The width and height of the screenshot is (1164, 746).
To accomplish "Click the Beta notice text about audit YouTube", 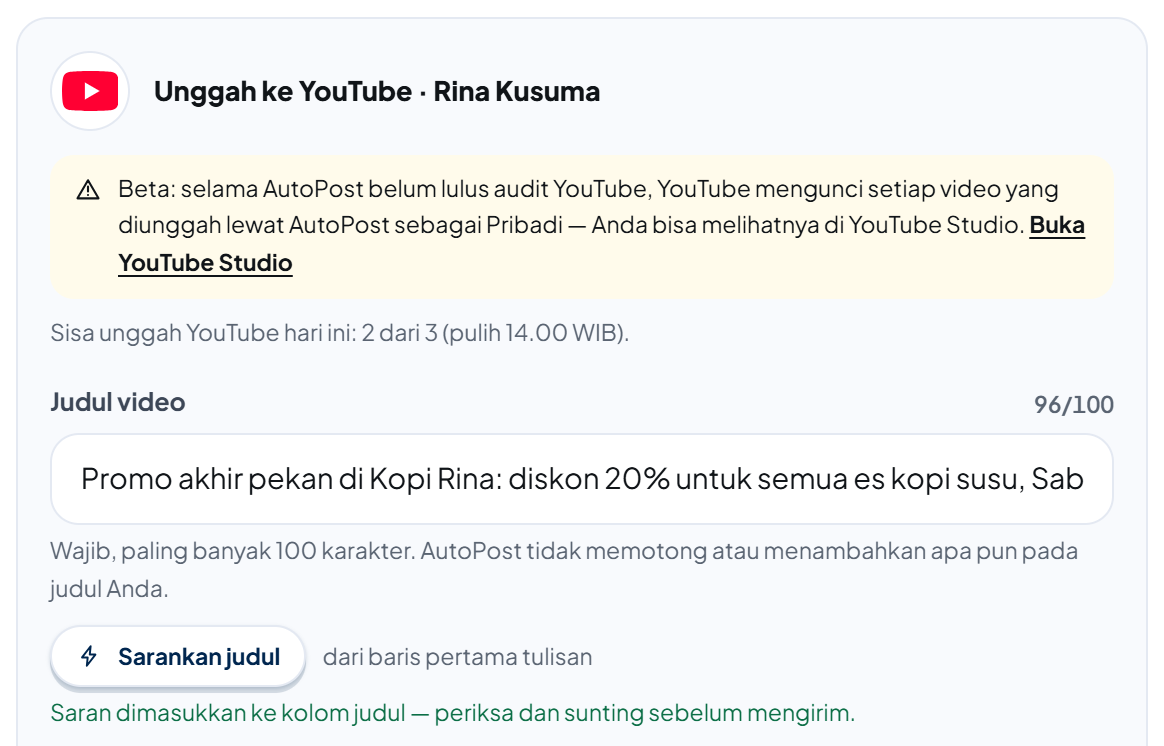I will tap(601, 225).
